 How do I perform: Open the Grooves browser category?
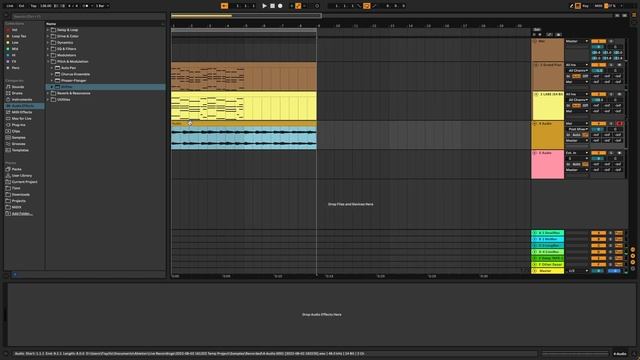pos(18,144)
